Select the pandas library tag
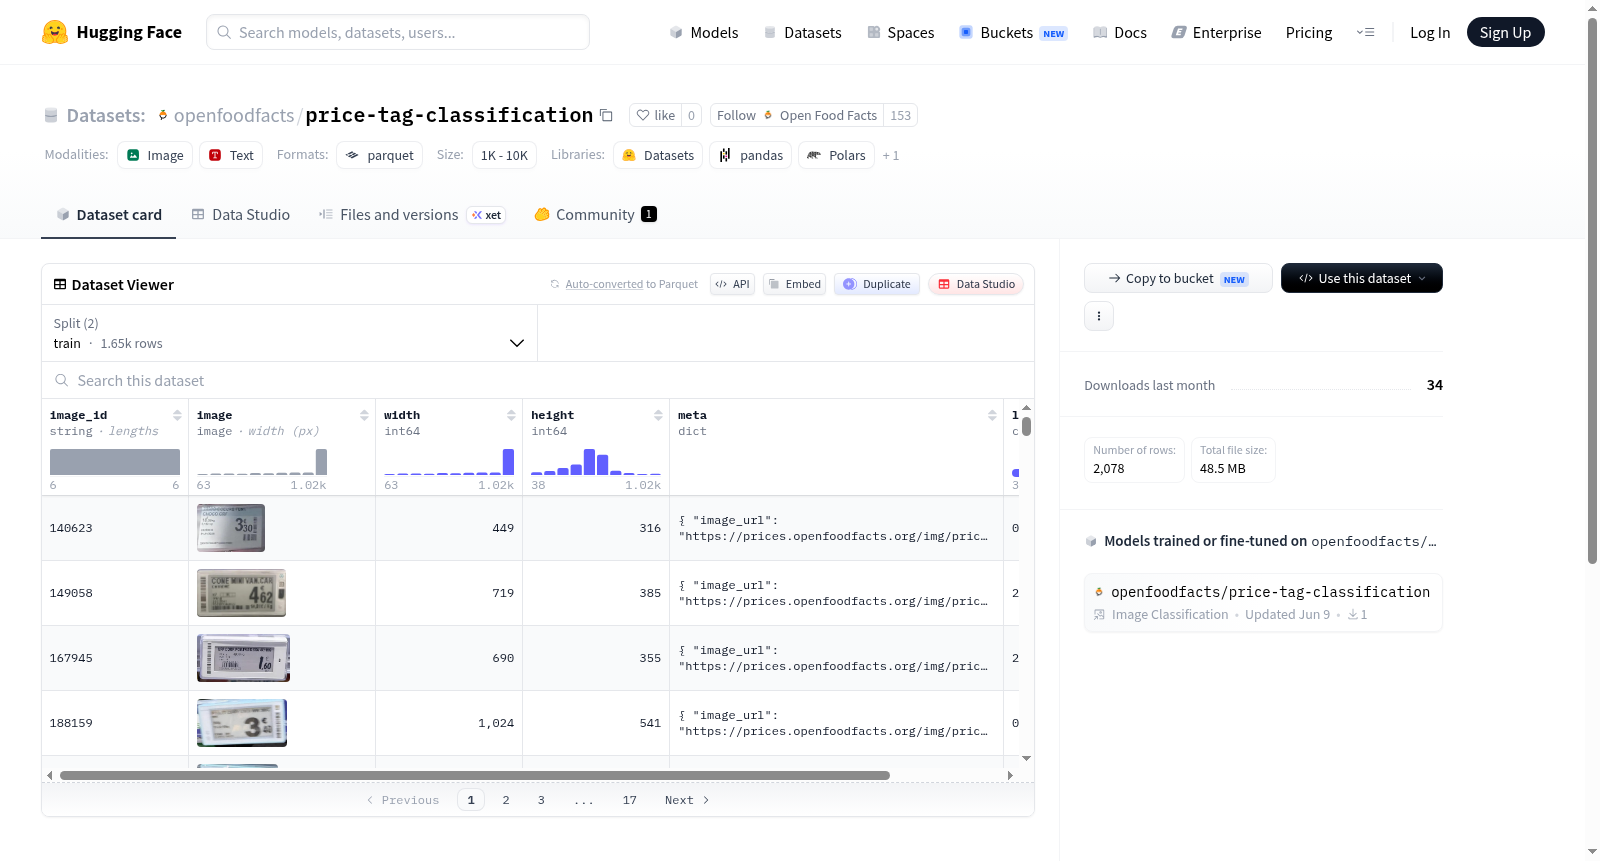1600x861 pixels. coord(751,155)
